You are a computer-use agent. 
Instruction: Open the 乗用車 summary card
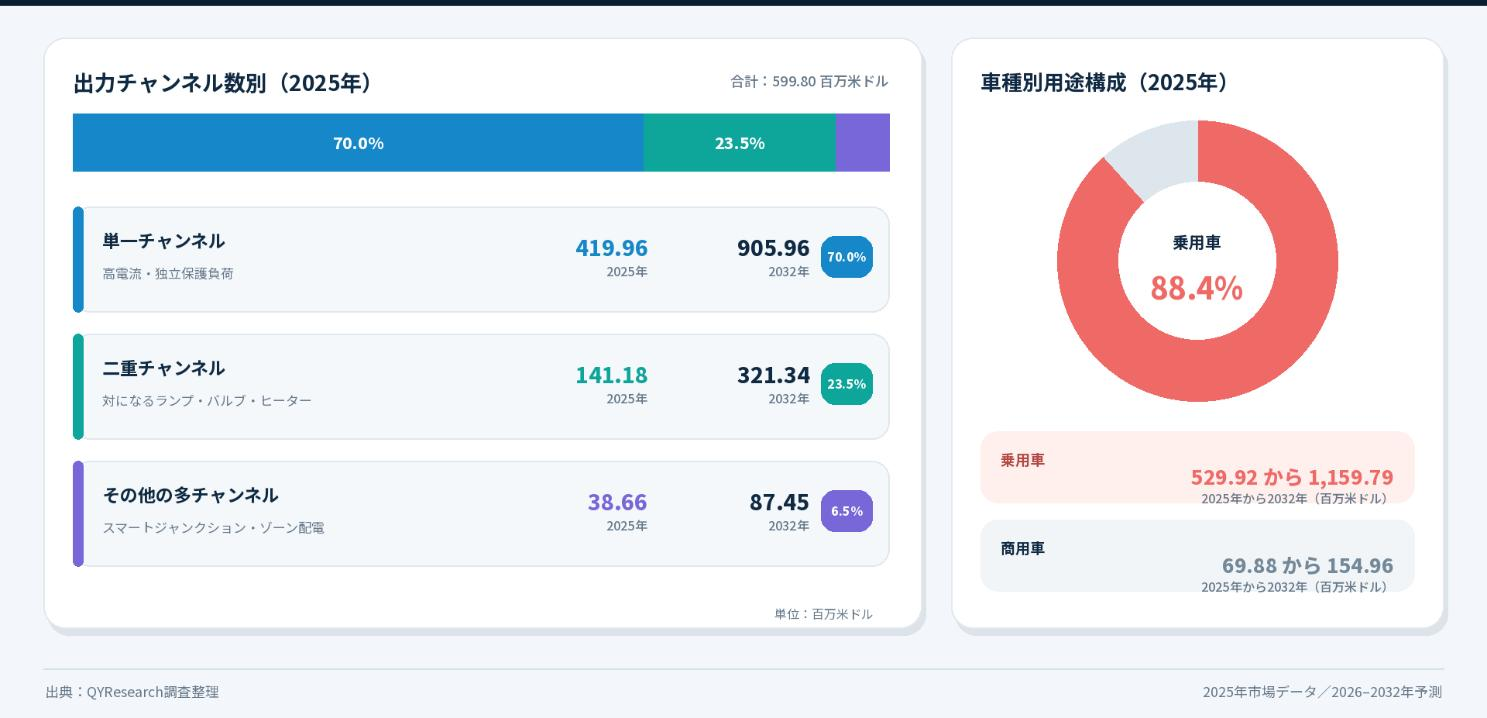click(x=1197, y=467)
